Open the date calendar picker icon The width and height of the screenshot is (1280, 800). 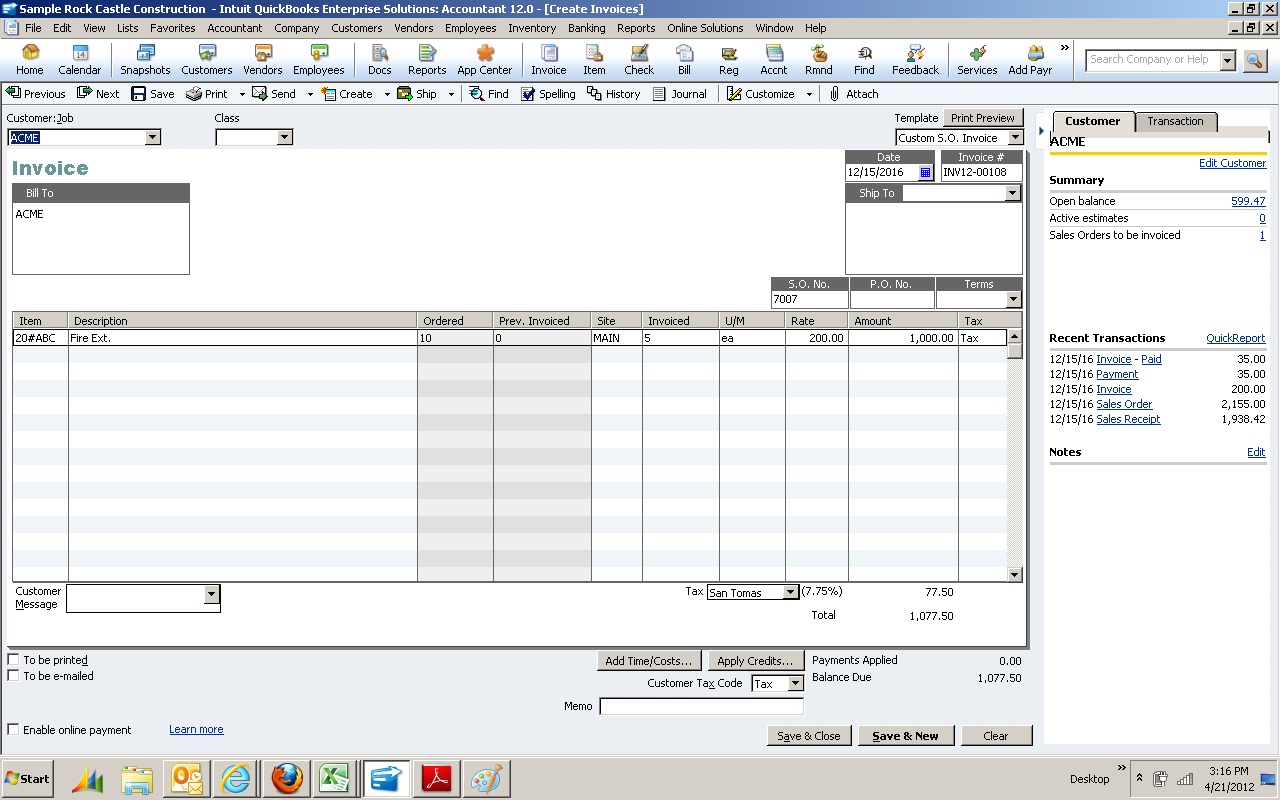925,172
